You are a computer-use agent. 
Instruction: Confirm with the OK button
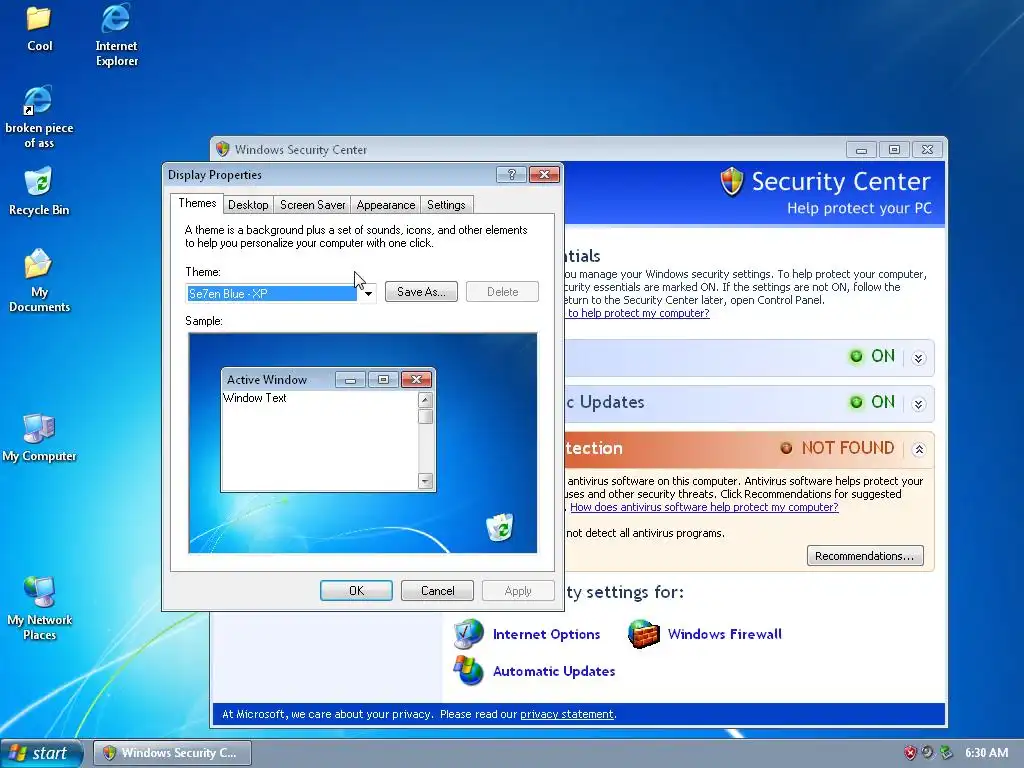(357, 590)
